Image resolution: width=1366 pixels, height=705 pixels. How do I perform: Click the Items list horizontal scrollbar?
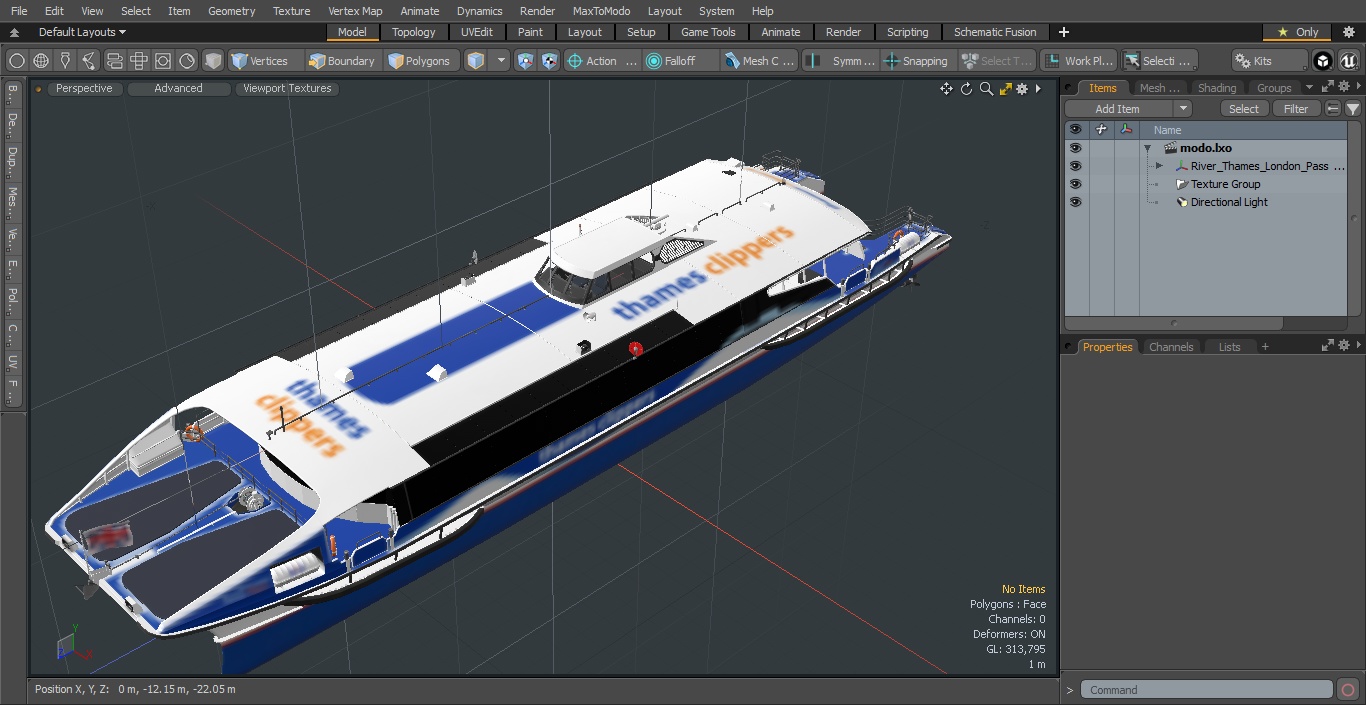pyautogui.click(x=1174, y=323)
